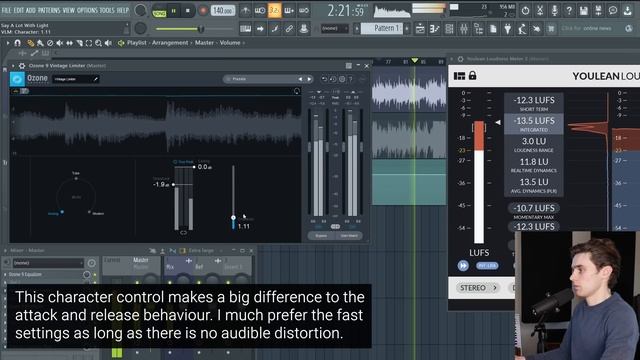Open the EDIT menu
This screenshot has height=360, width=640.
click(x=19, y=10)
